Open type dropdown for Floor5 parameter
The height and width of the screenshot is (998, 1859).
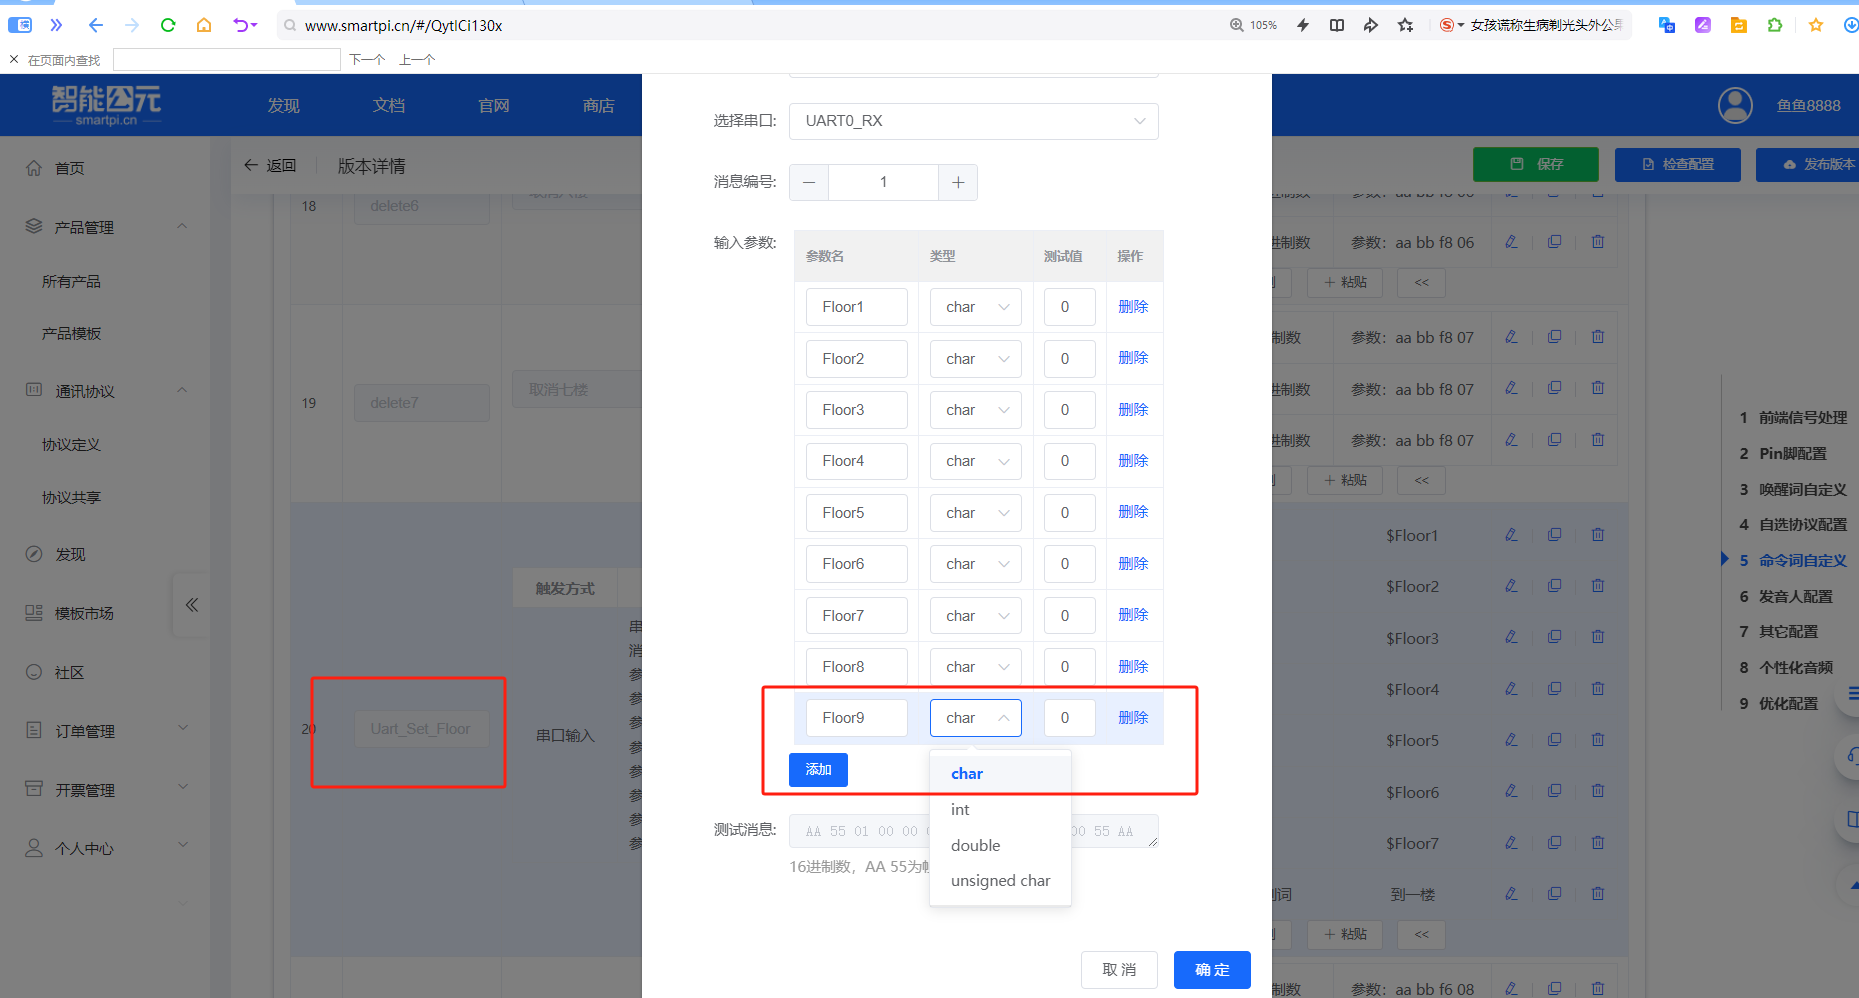pos(975,513)
